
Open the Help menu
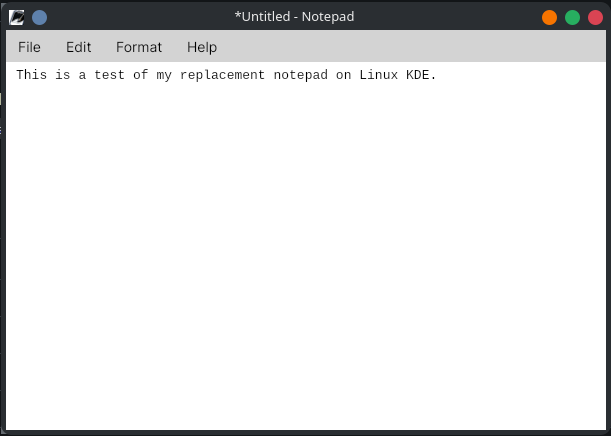(x=202, y=47)
